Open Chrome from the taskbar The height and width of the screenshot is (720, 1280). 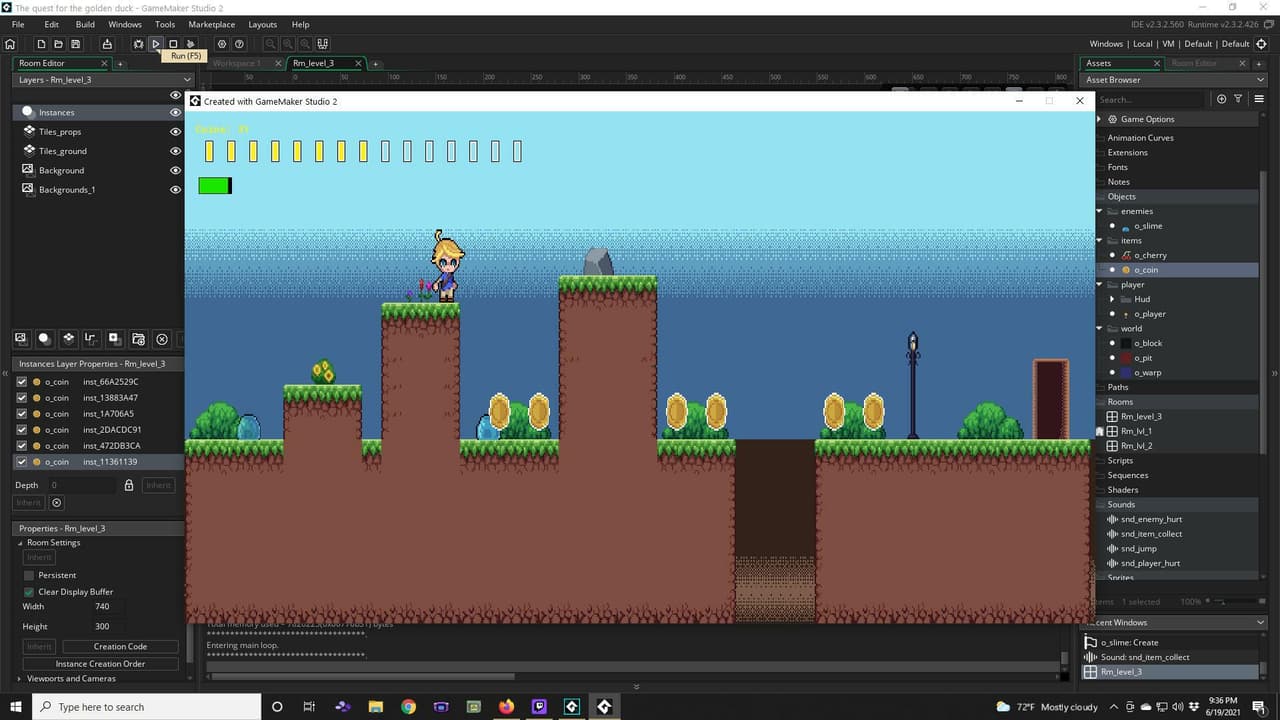tap(408, 707)
